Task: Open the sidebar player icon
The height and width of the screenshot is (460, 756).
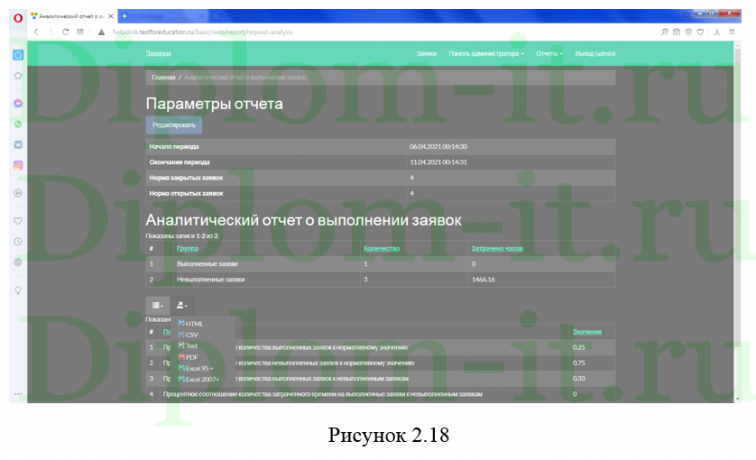Action: (x=18, y=193)
